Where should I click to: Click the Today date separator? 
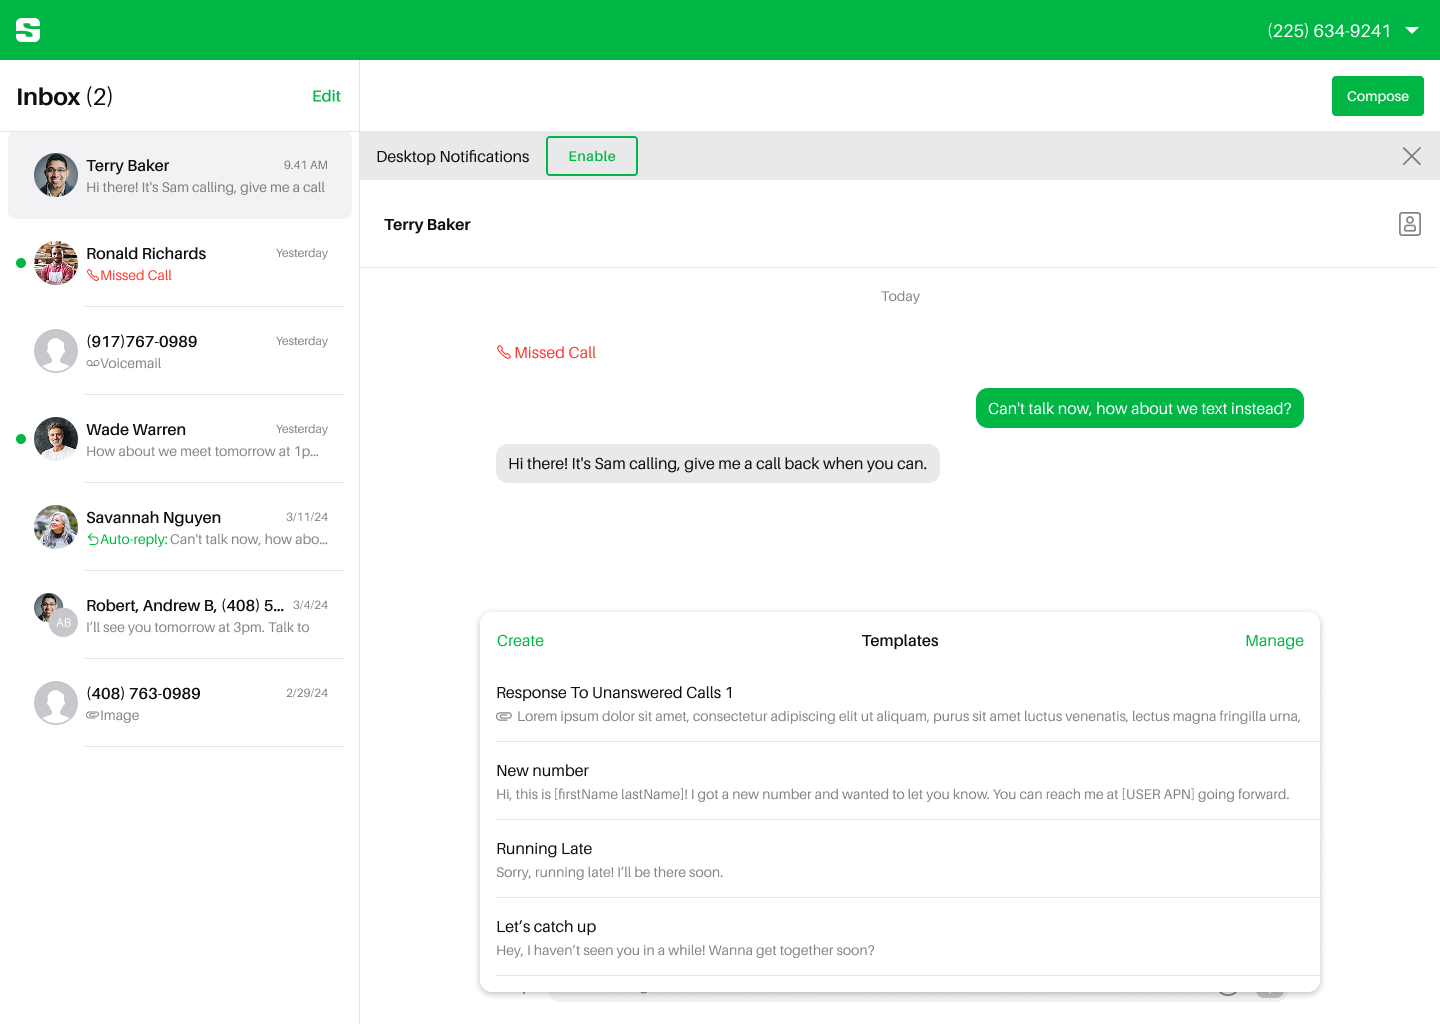(900, 296)
